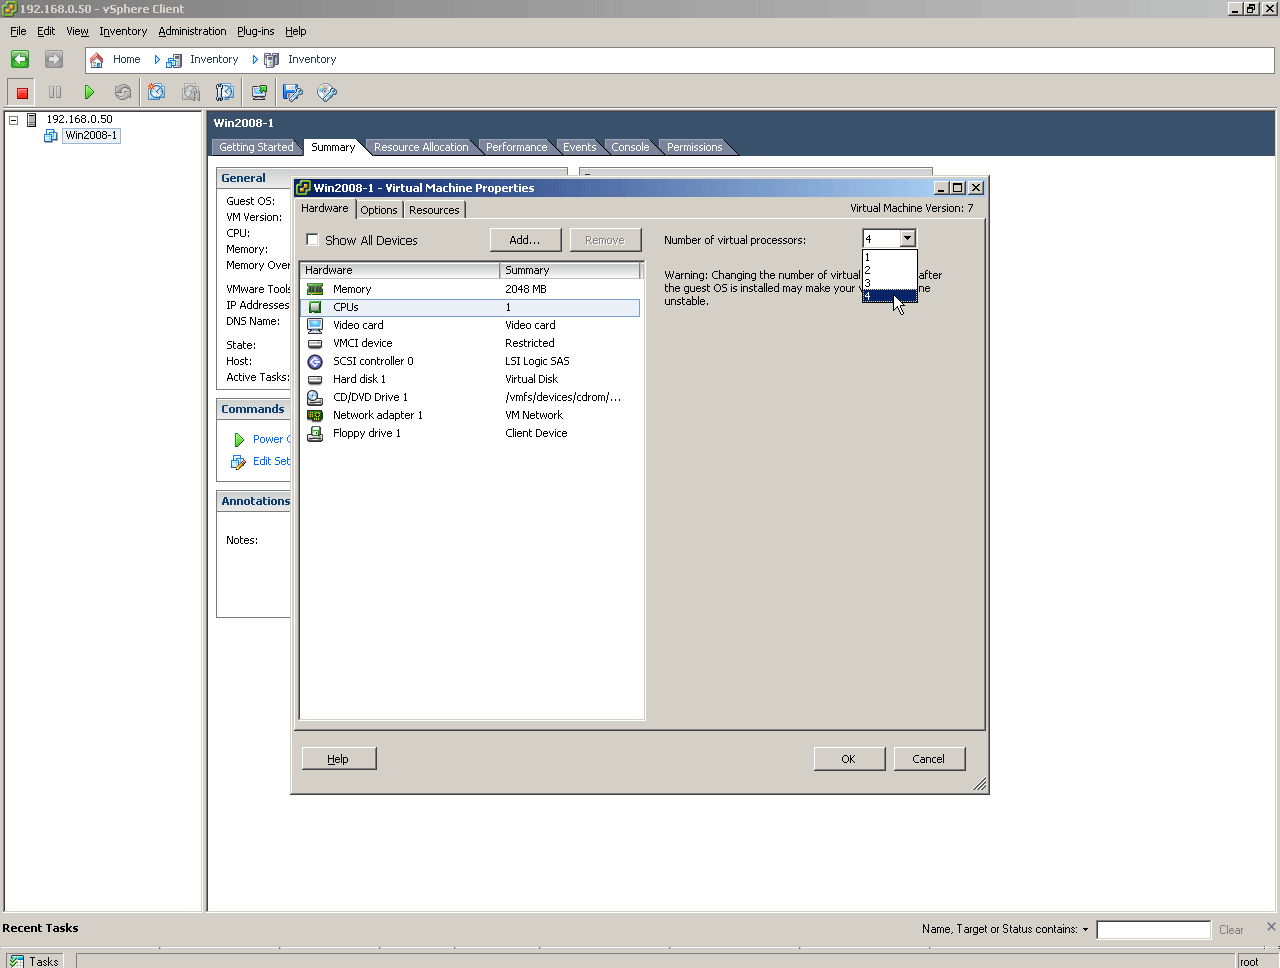
Task: Open the Edit menu
Action: [46, 31]
